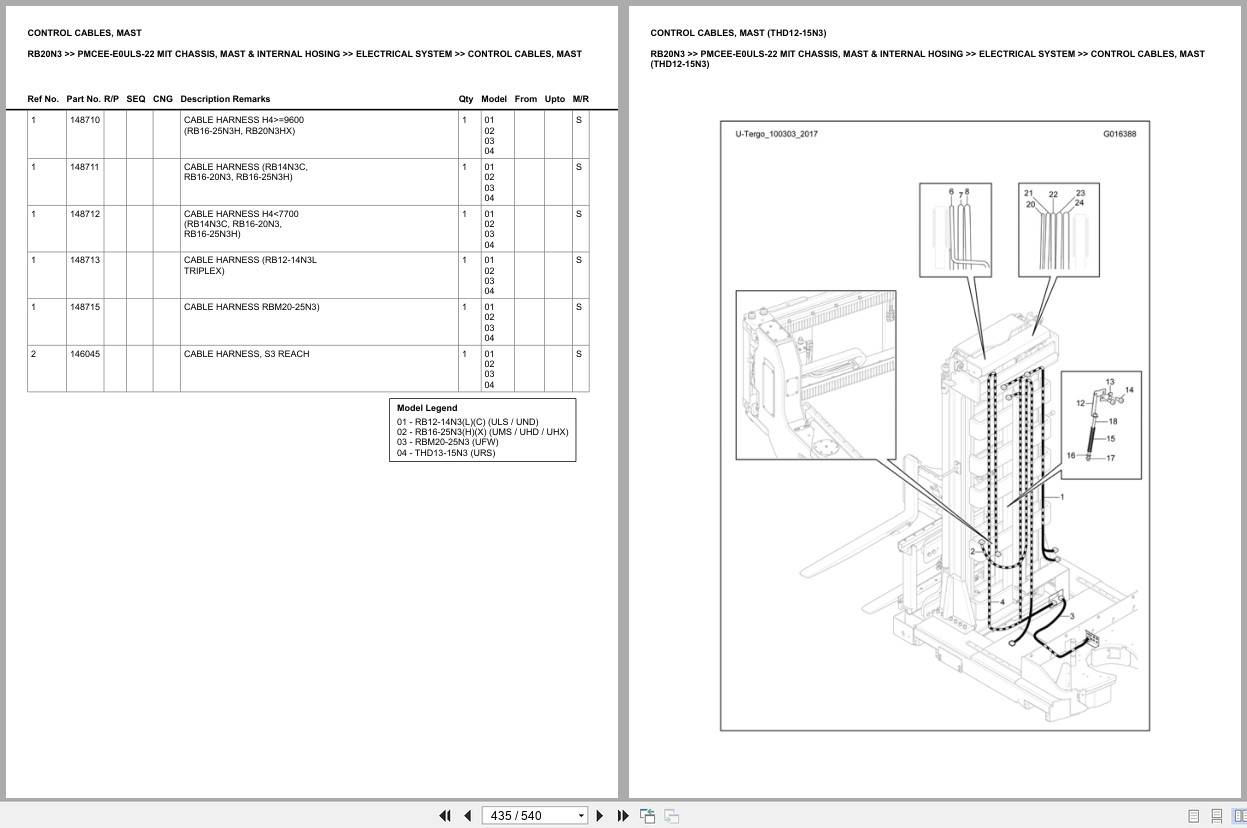Click CABLE HARNESS H4>=9600 description
1247x828 pixels.
[x=244, y=120]
